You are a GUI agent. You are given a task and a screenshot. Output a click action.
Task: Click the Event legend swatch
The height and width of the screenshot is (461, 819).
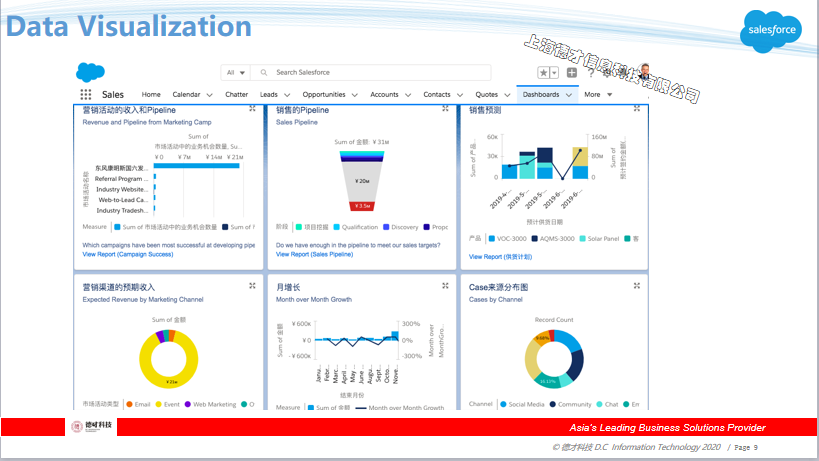pyautogui.click(x=158, y=404)
